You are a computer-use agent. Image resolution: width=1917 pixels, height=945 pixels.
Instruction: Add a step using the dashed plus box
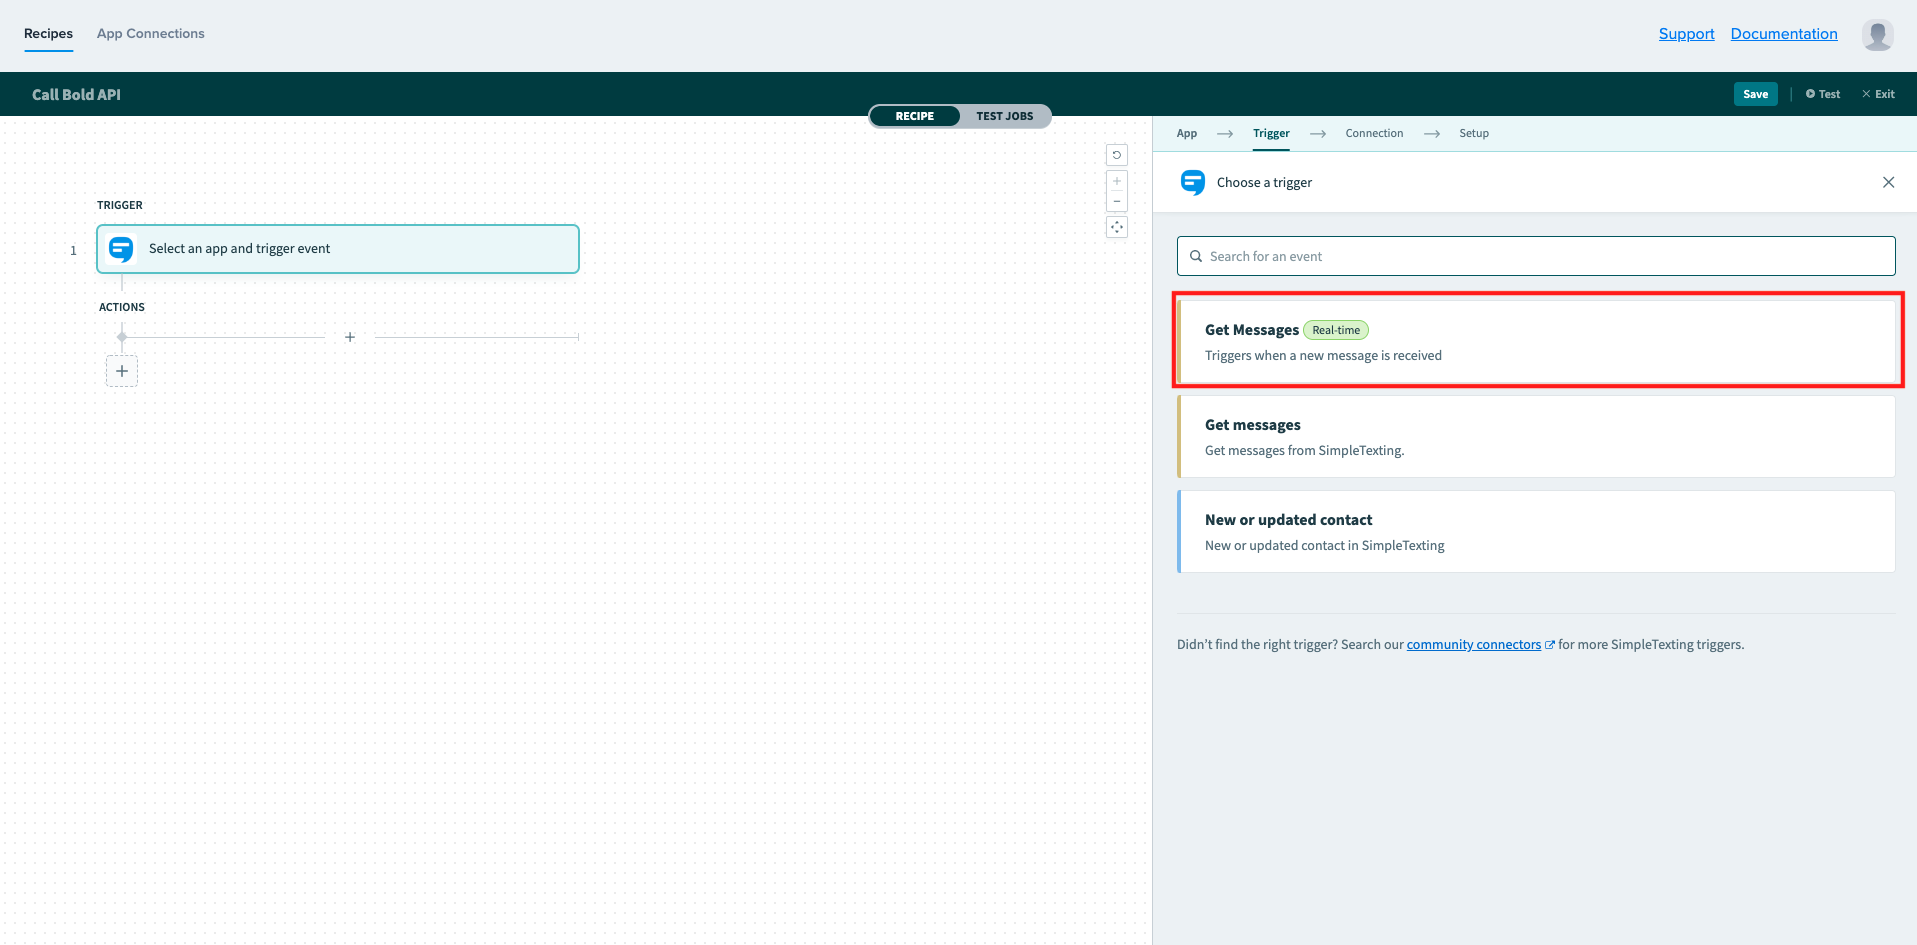pos(122,371)
